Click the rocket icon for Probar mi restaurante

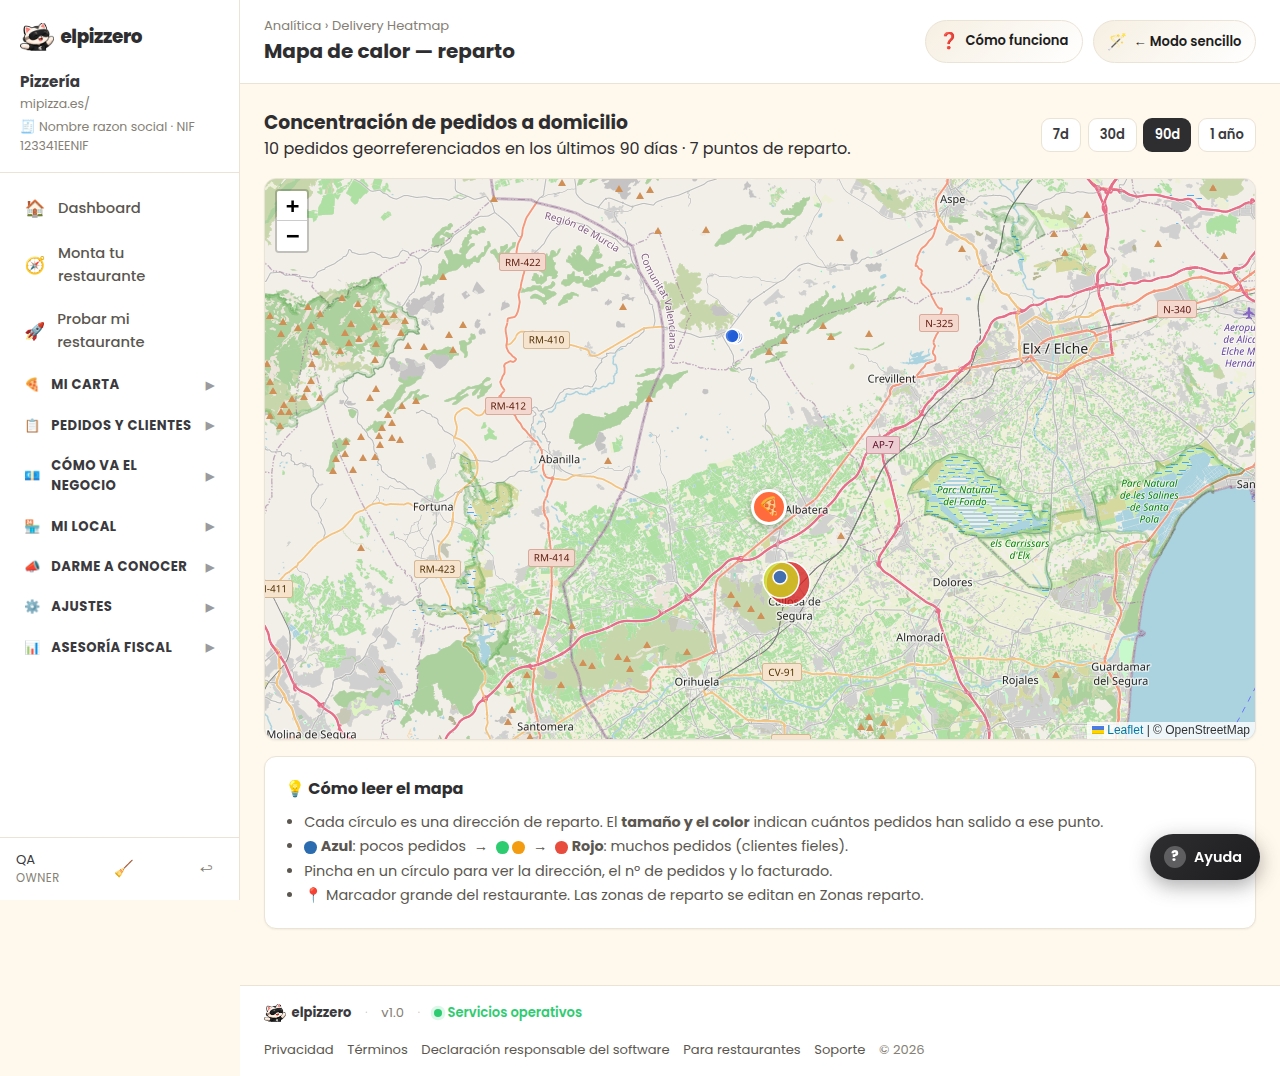coord(35,331)
